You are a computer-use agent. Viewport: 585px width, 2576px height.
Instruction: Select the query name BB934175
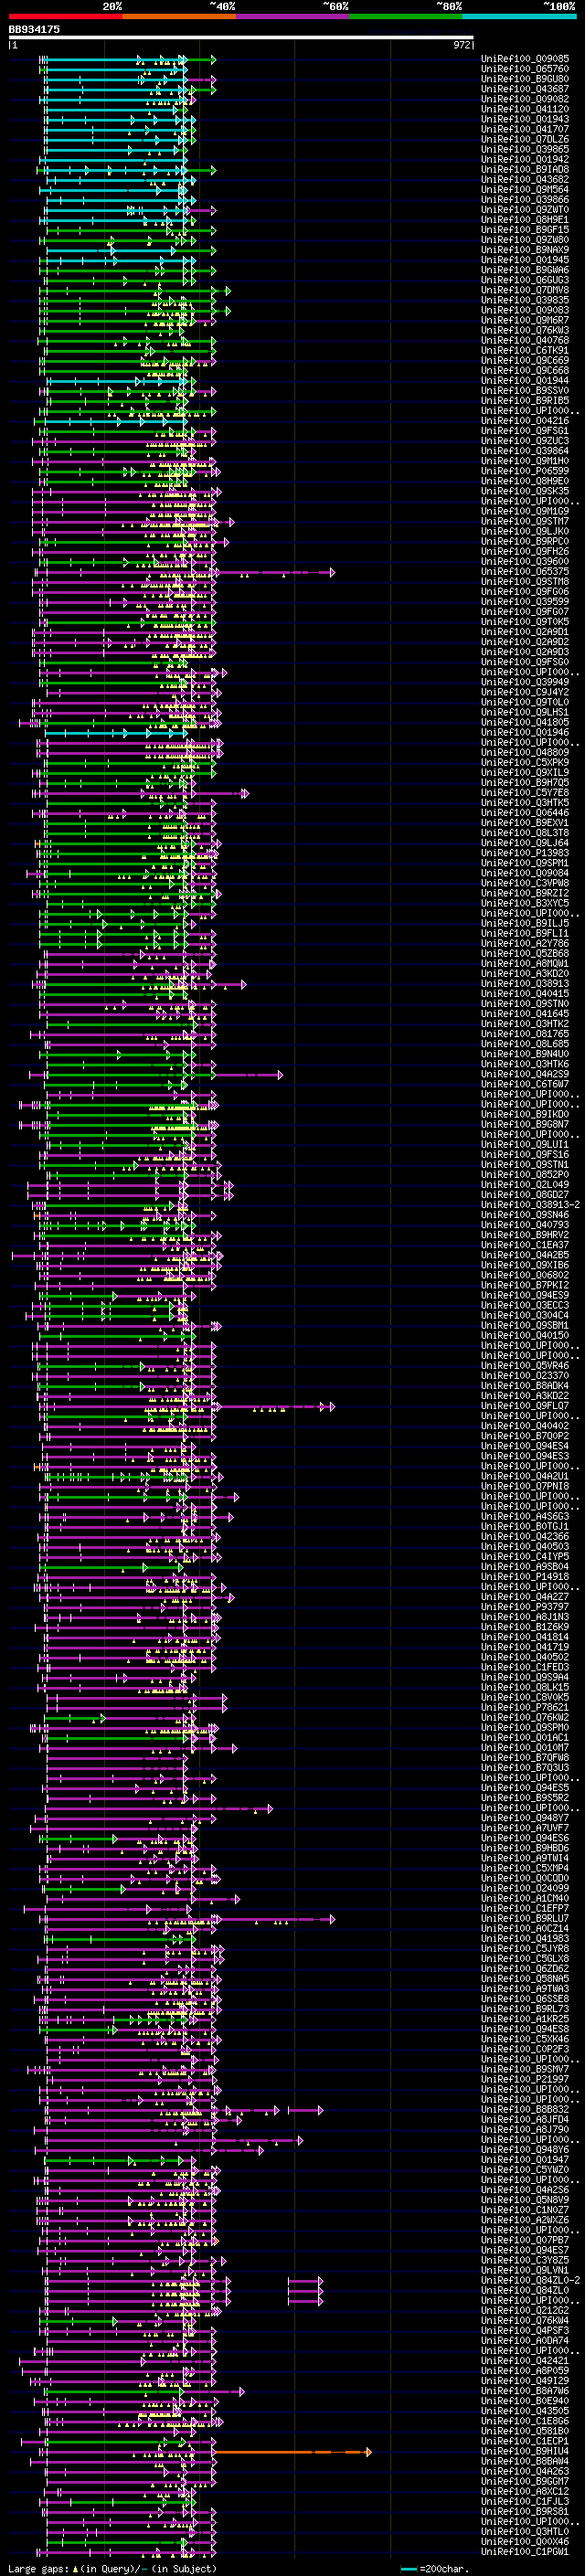pyautogui.click(x=34, y=29)
